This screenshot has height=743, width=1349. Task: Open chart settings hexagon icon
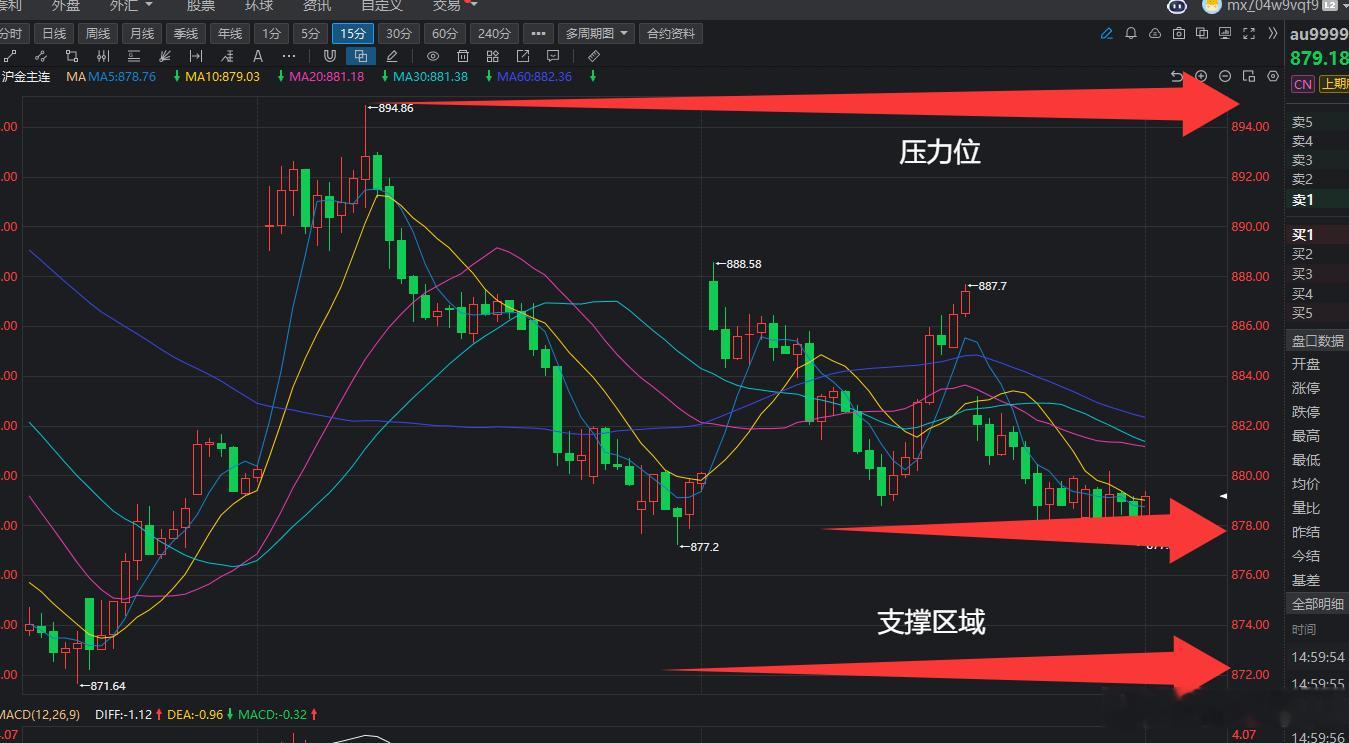click(x=1273, y=76)
